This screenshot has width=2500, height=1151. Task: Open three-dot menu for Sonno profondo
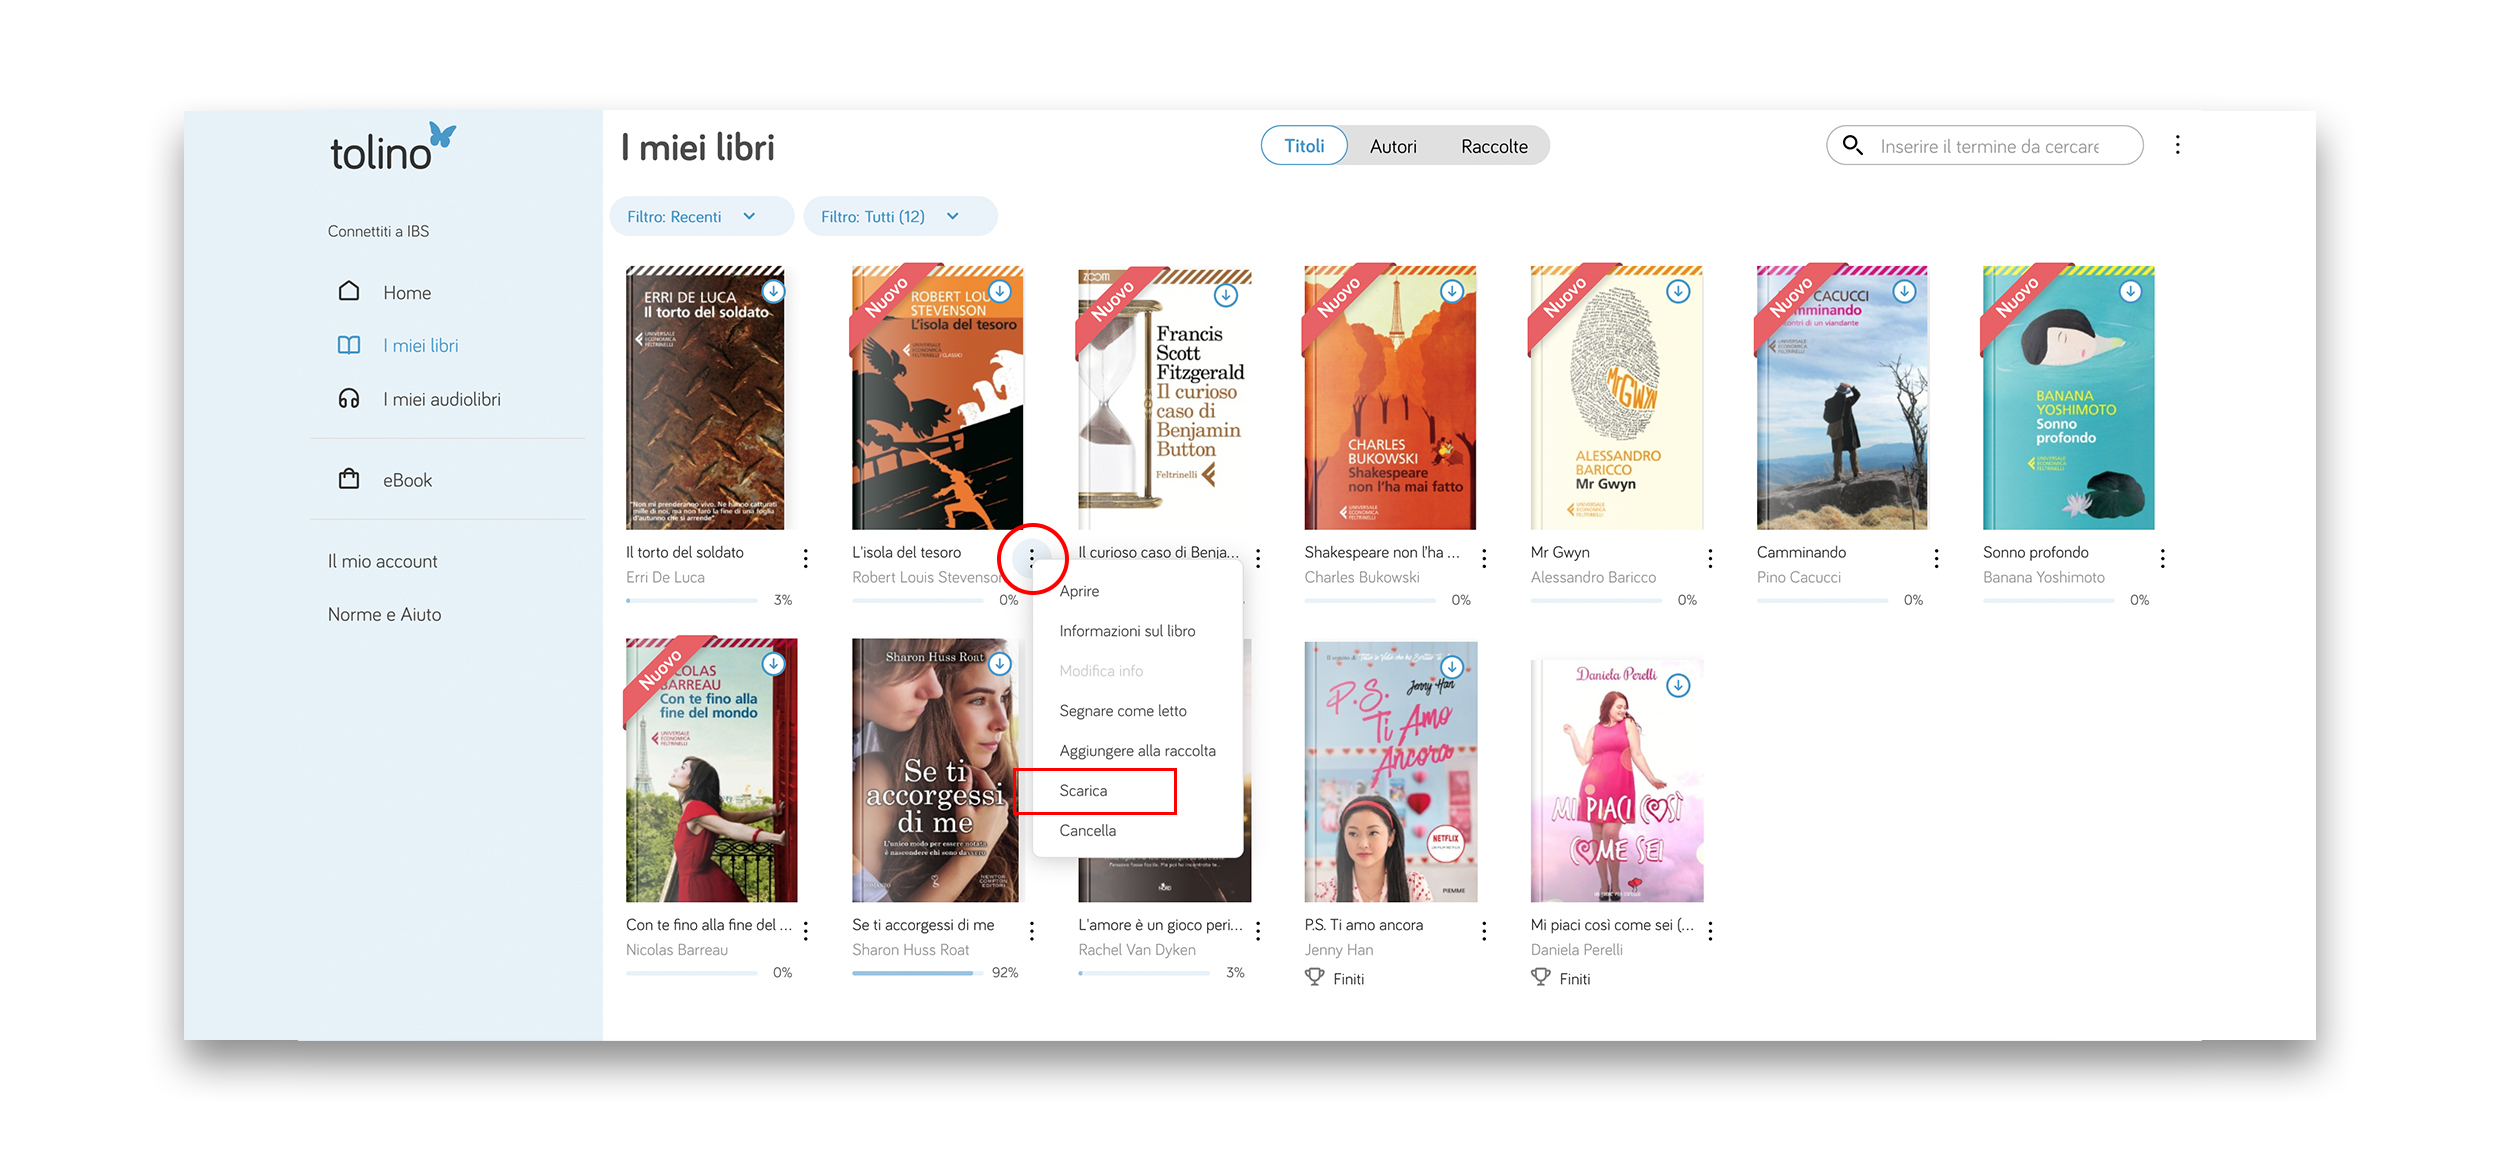2162,558
